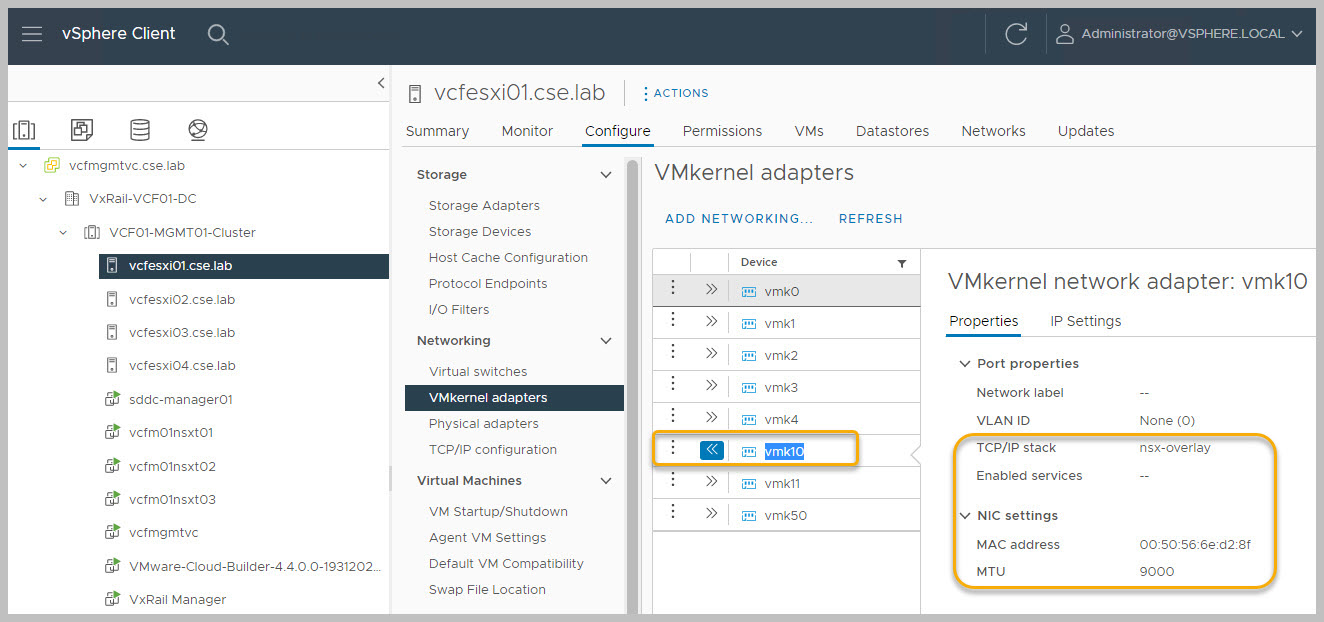Image resolution: width=1324 pixels, height=622 pixels.
Task: Open the Networking inventory view icon
Action: click(198, 130)
